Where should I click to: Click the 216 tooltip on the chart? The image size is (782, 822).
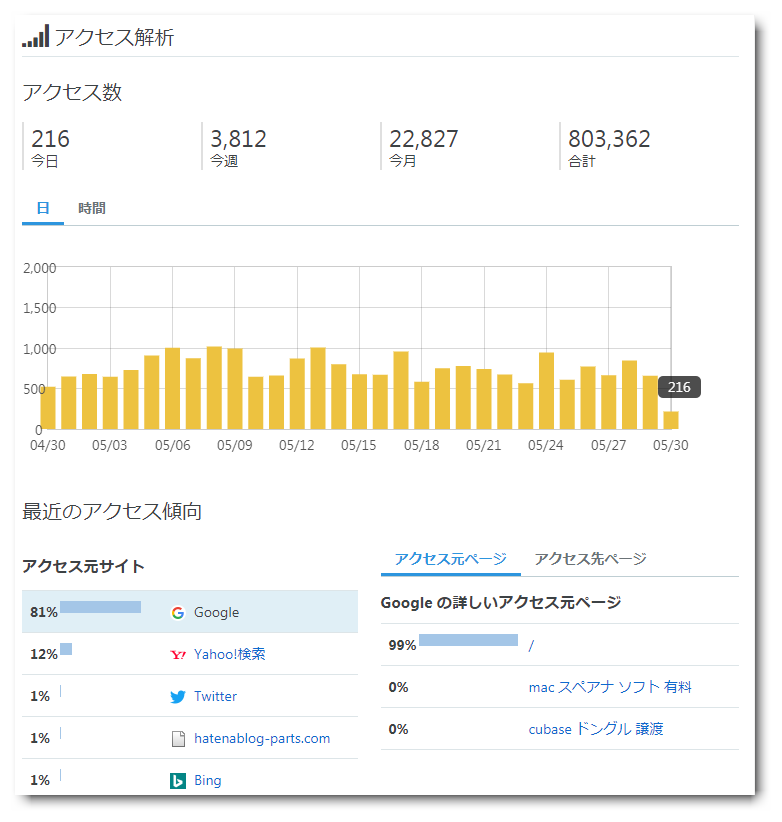click(x=679, y=387)
